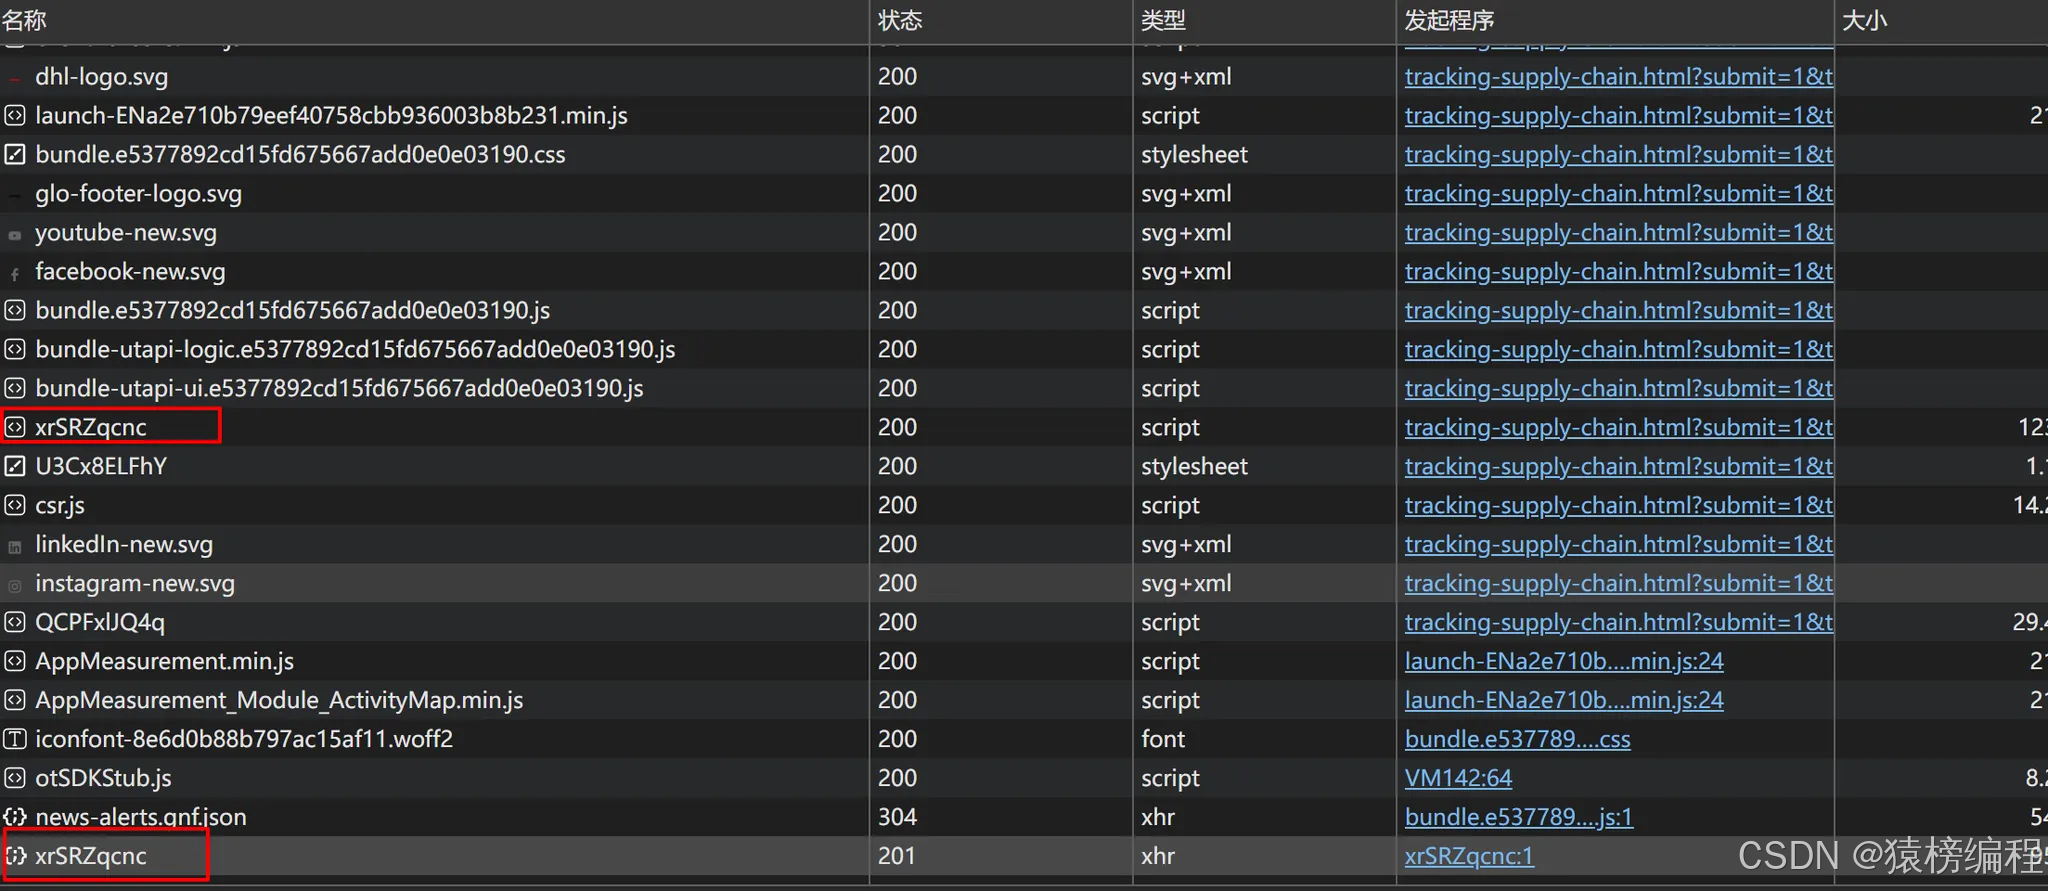The width and height of the screenshot is (2048, 891).
Task: Open the xrSRZqcnc:1 initiator link
Action: [x=1469, y=856]
